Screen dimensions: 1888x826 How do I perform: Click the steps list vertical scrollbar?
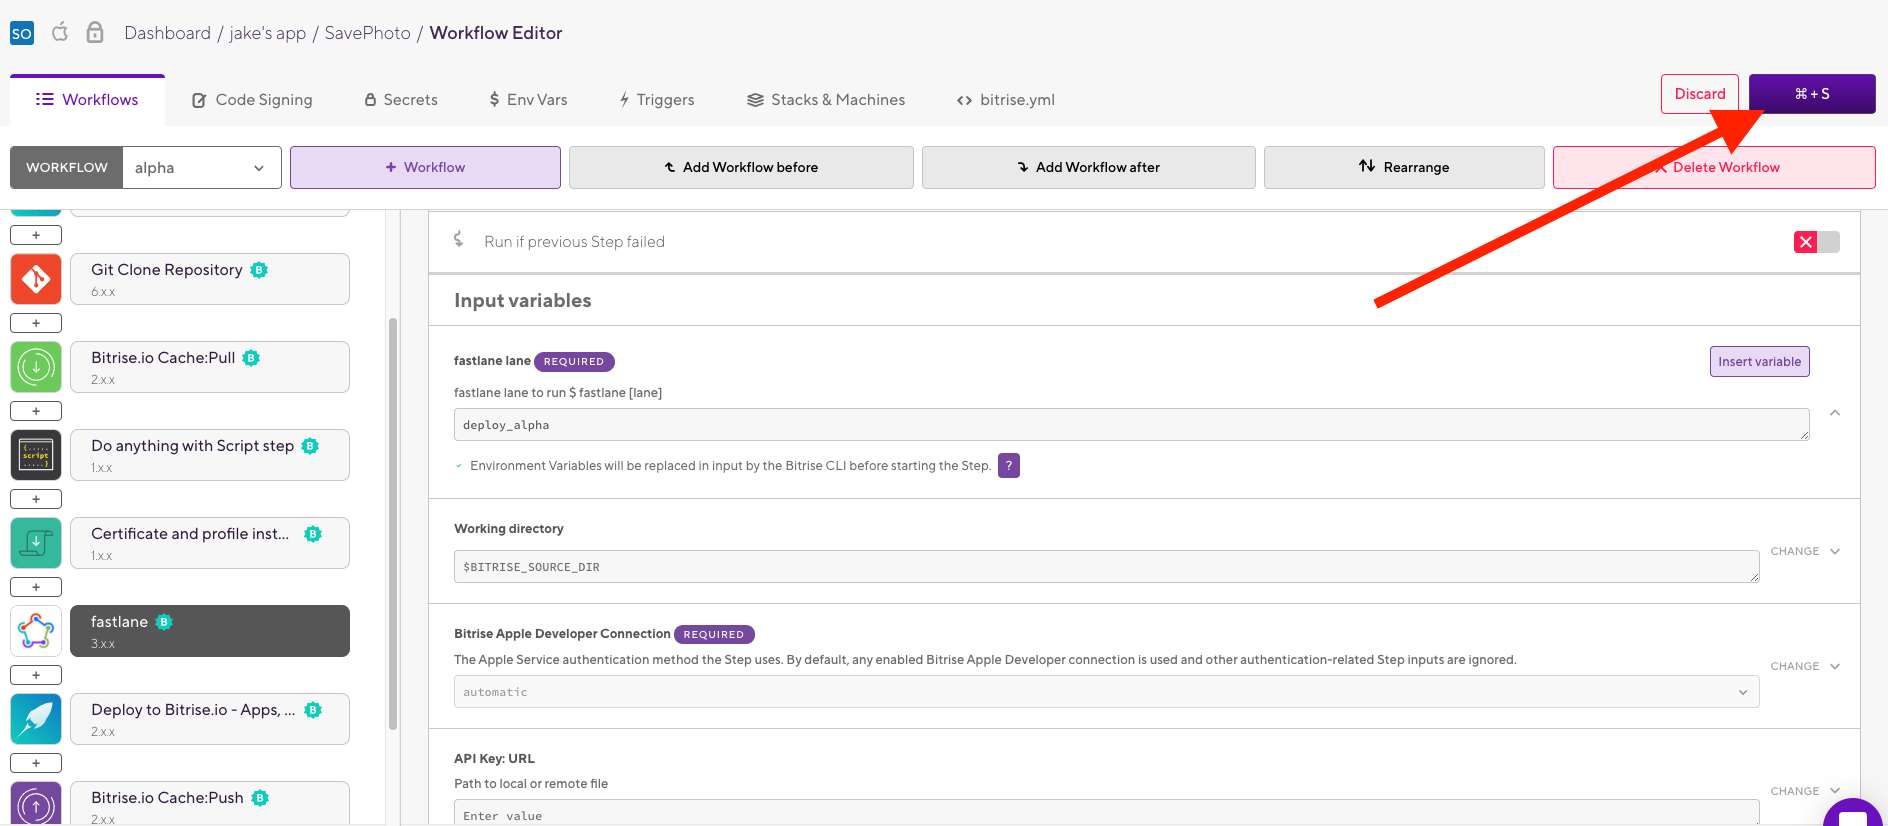click(393, 524)
